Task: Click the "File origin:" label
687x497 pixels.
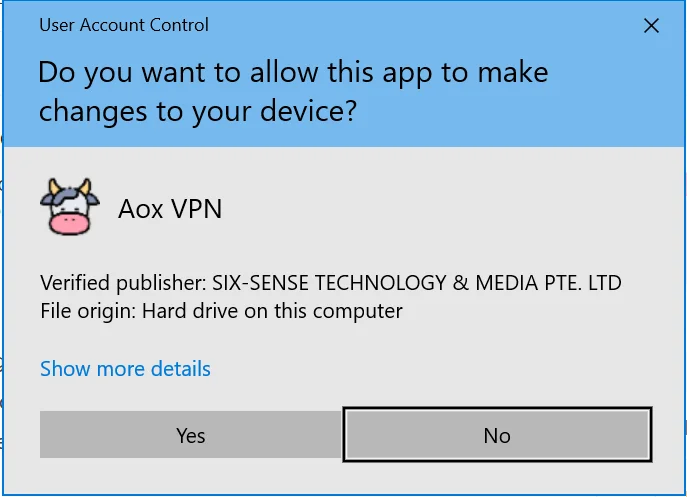Action: [88, 311]
